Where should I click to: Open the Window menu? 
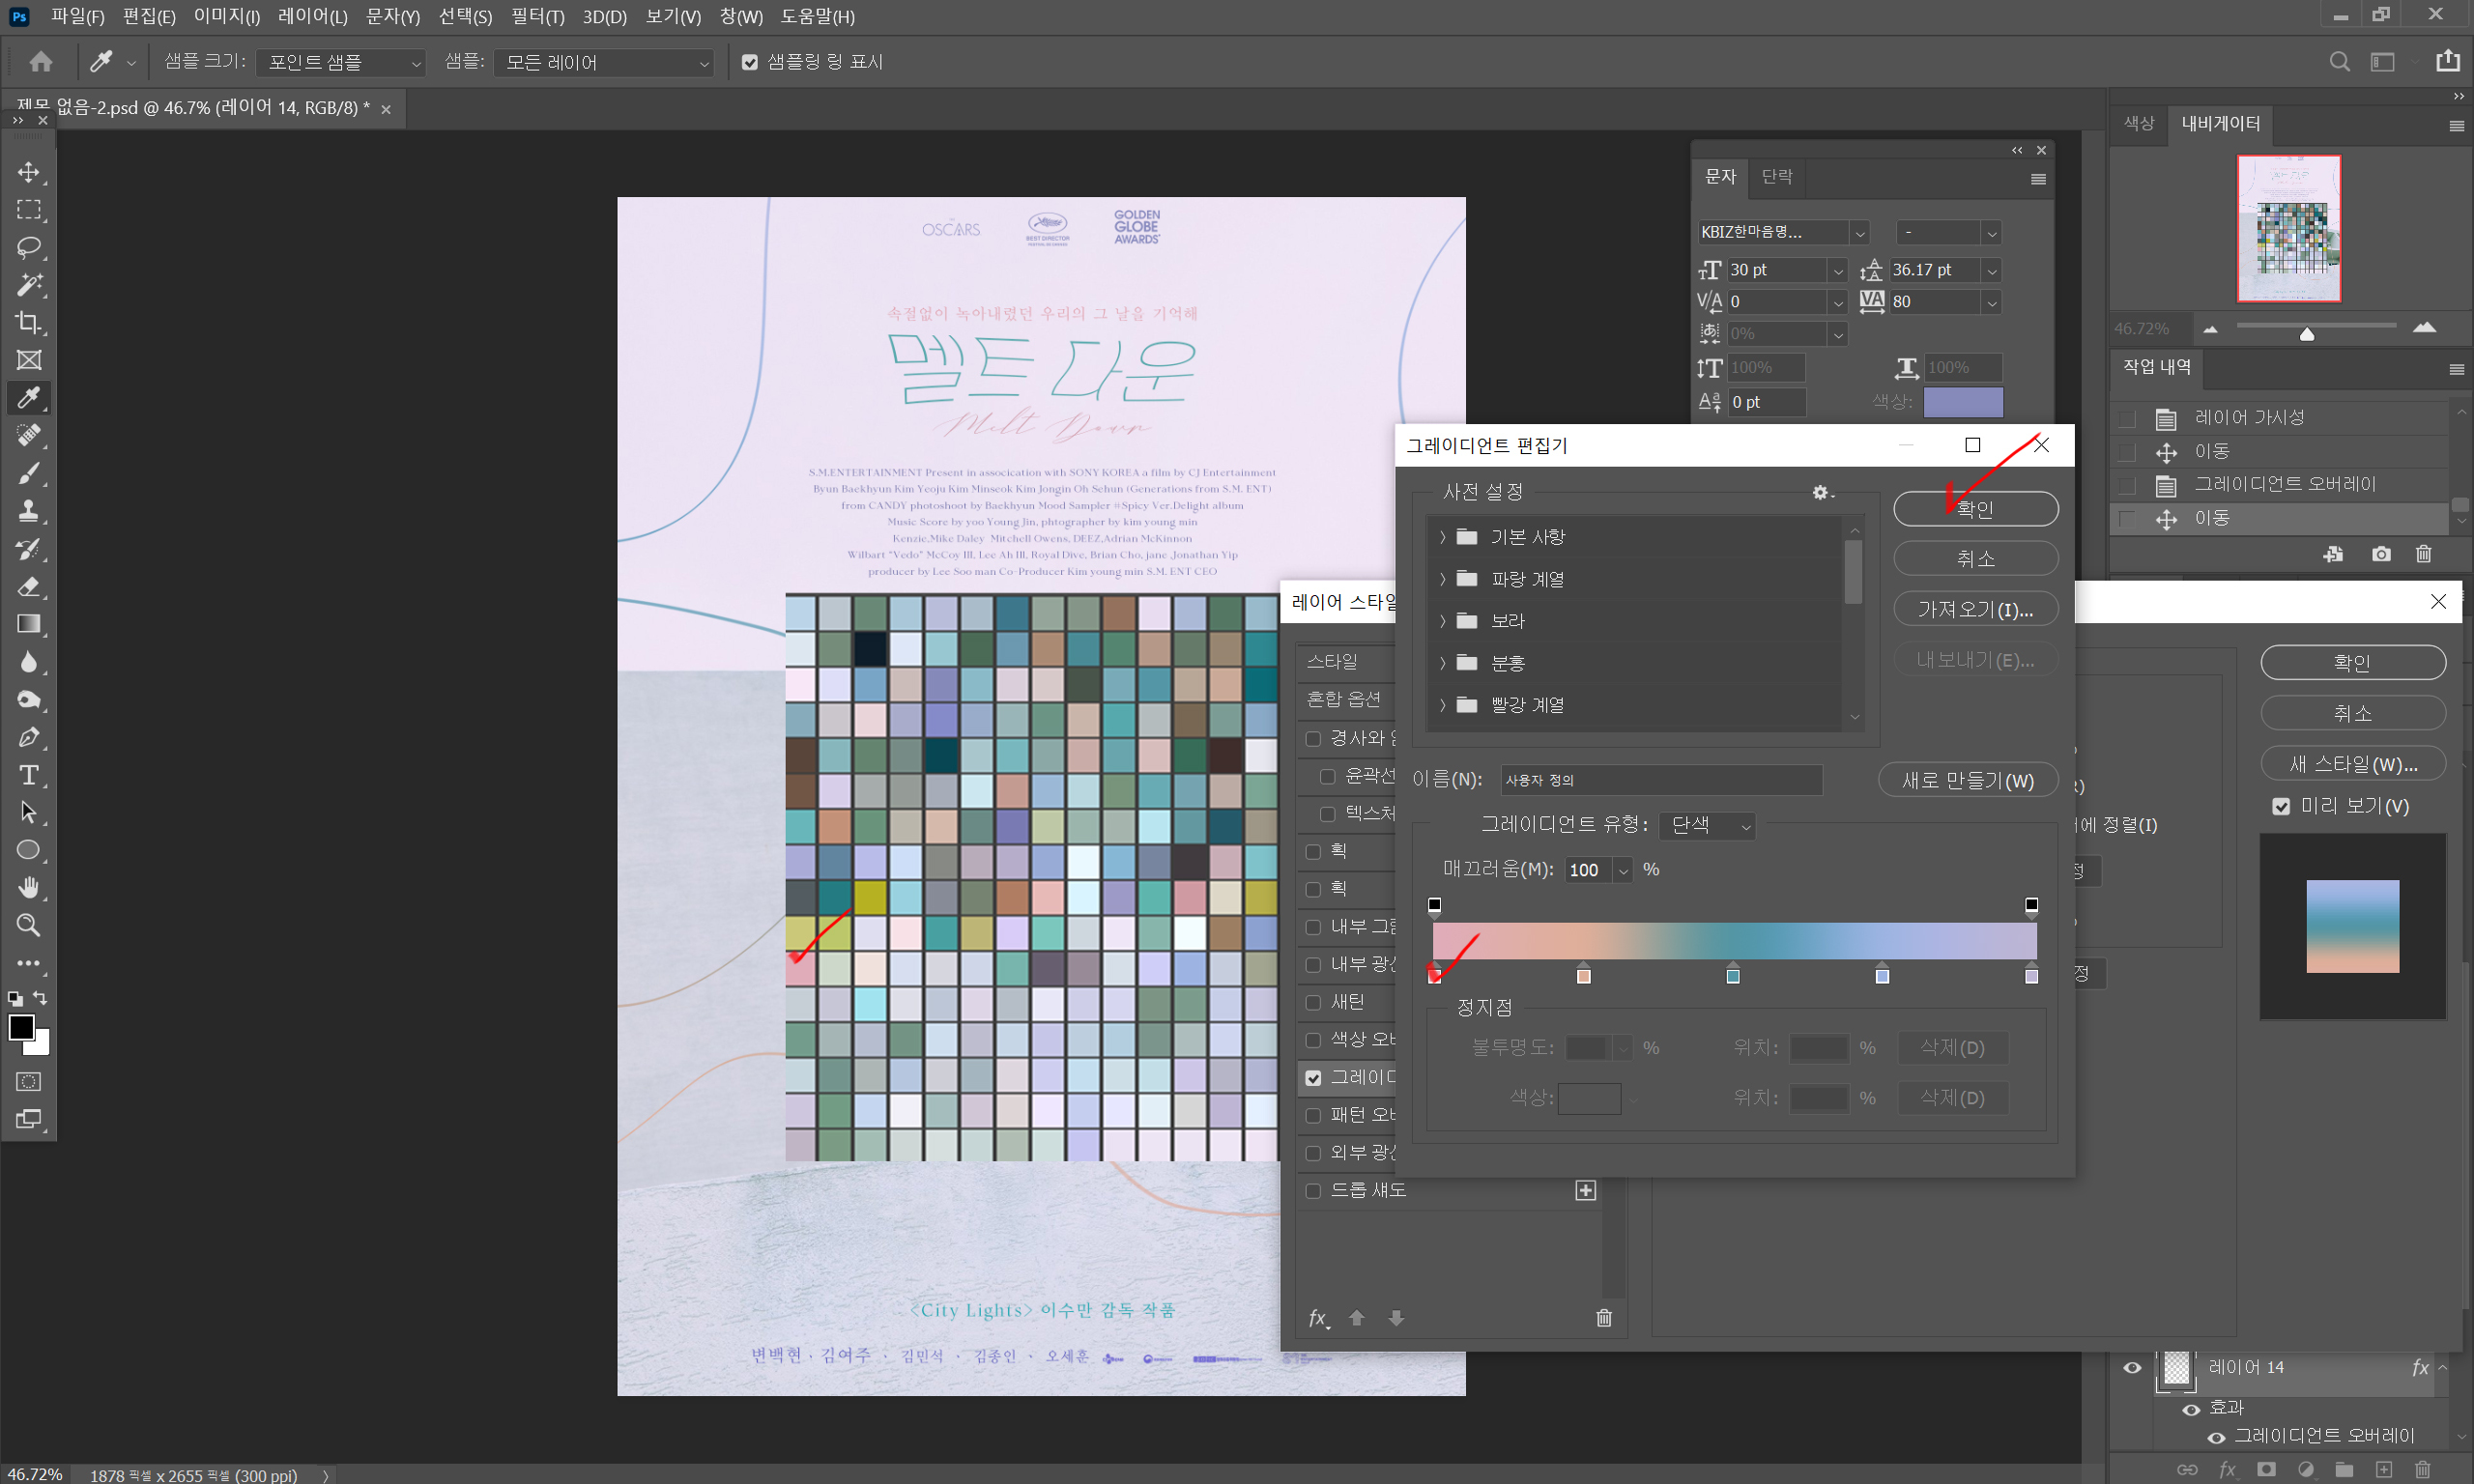pos(741,16)
